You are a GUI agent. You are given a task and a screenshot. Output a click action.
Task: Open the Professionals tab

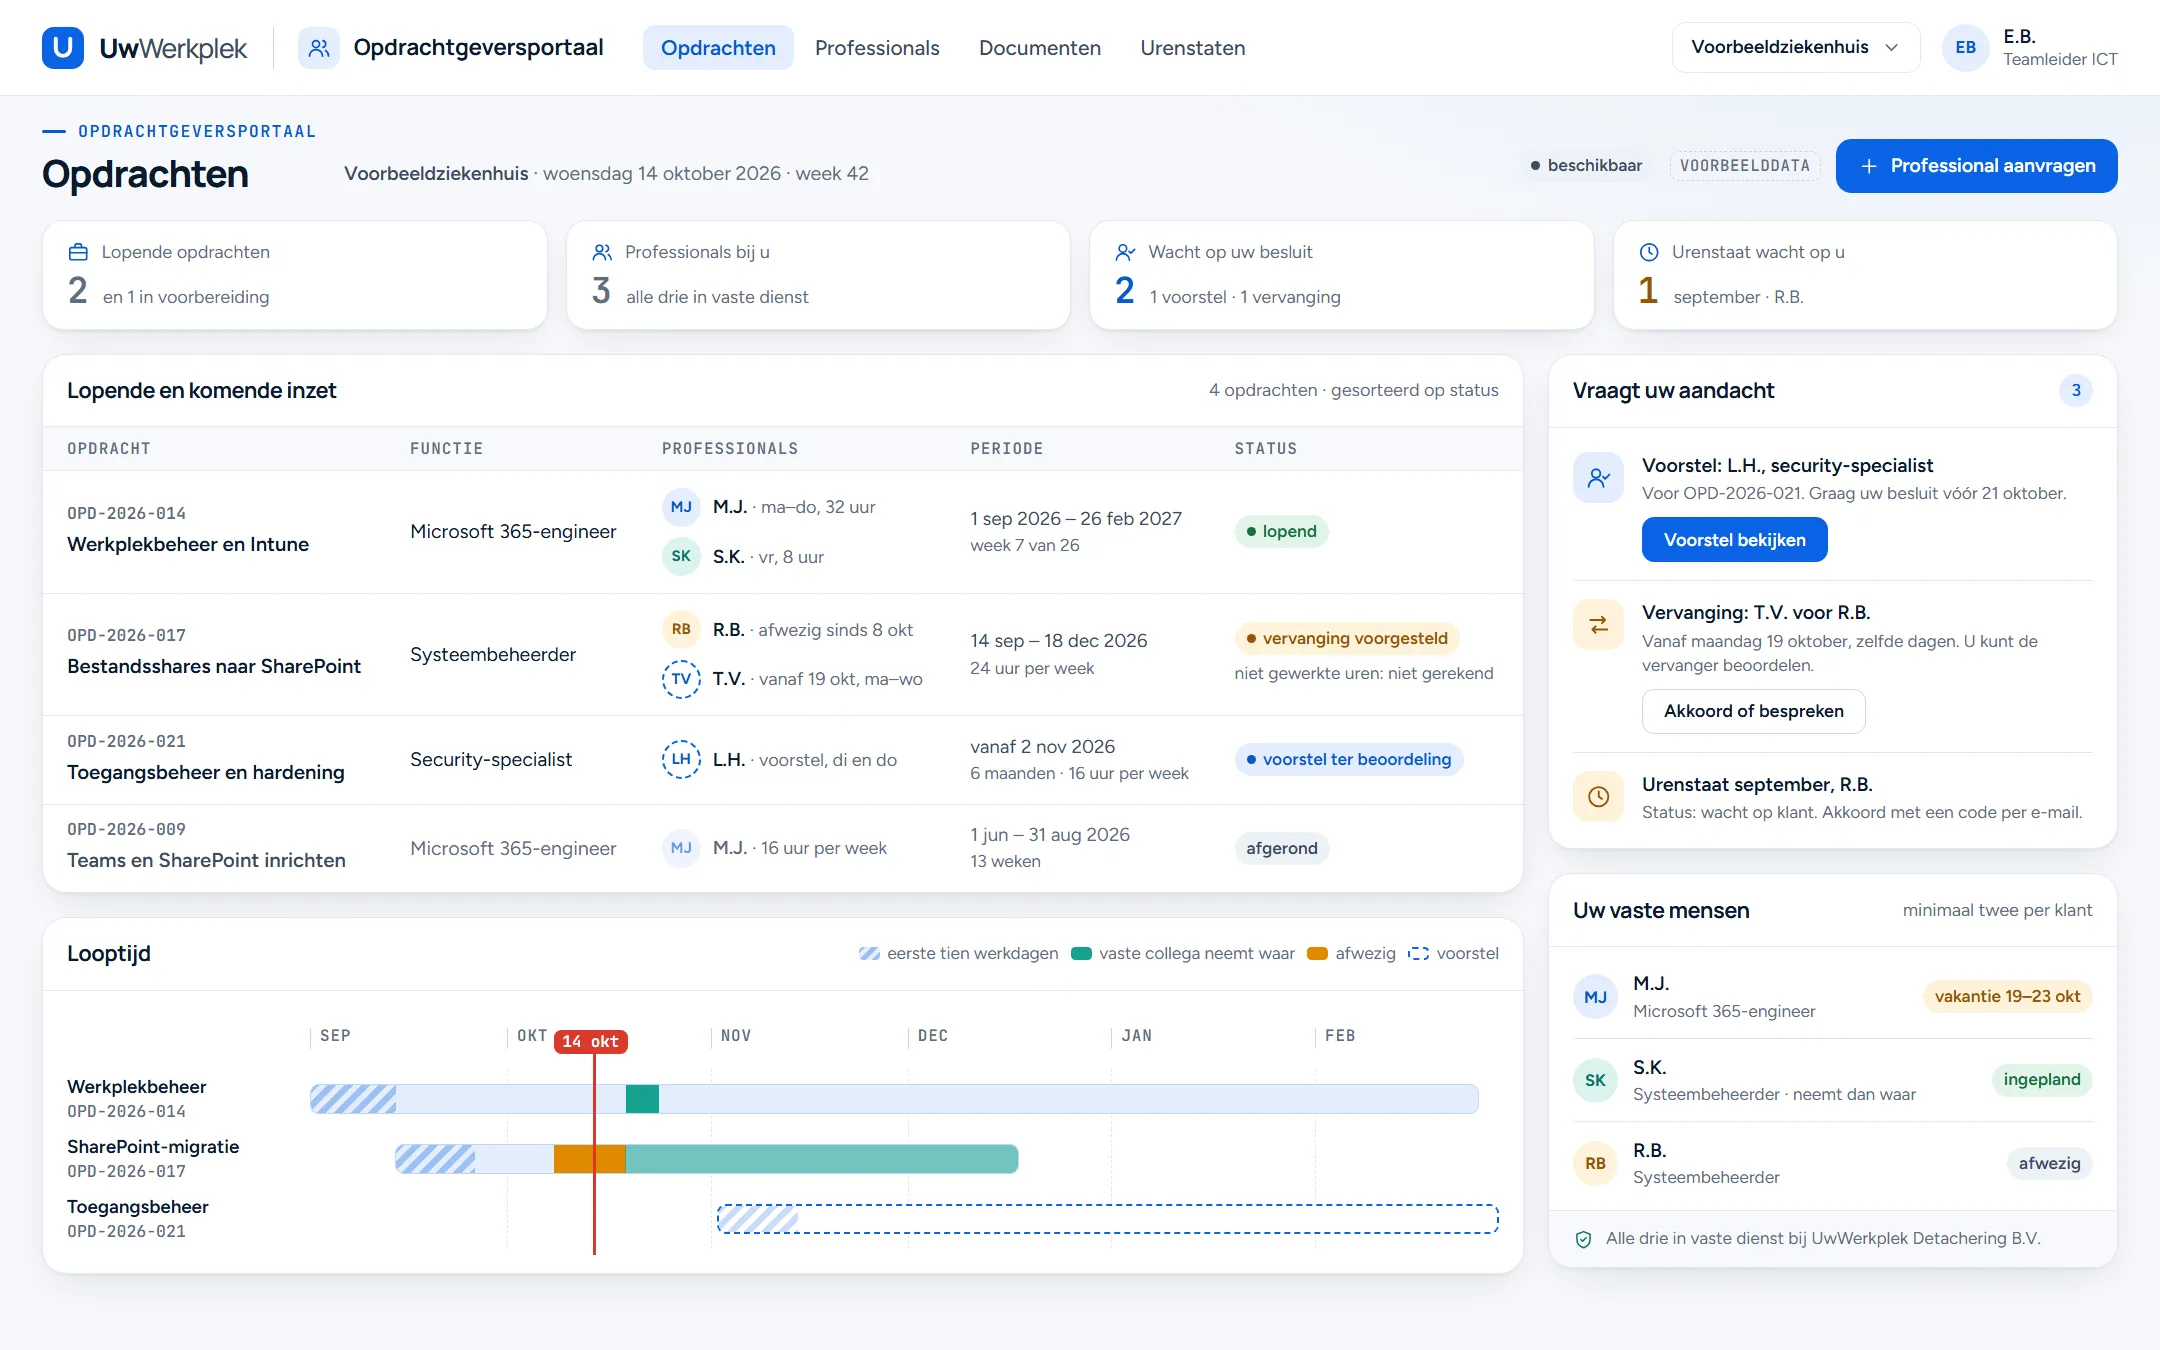pos(877,47)
